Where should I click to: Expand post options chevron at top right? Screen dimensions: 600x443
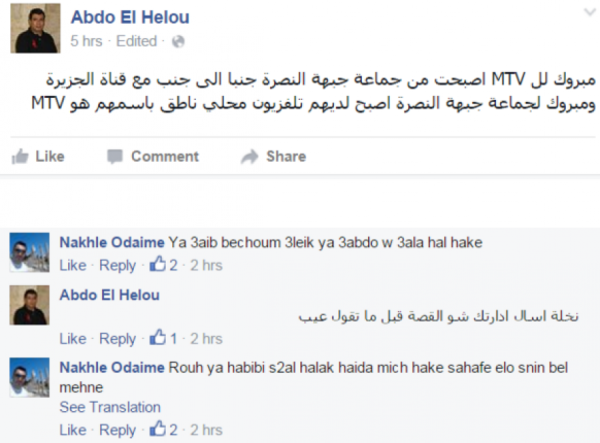click(x=590, y=12)
